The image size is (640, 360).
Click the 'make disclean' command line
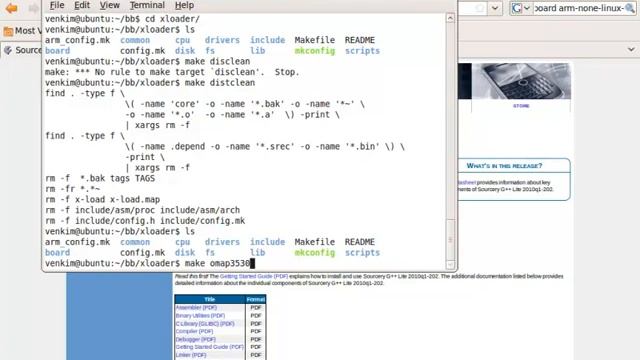147,61
